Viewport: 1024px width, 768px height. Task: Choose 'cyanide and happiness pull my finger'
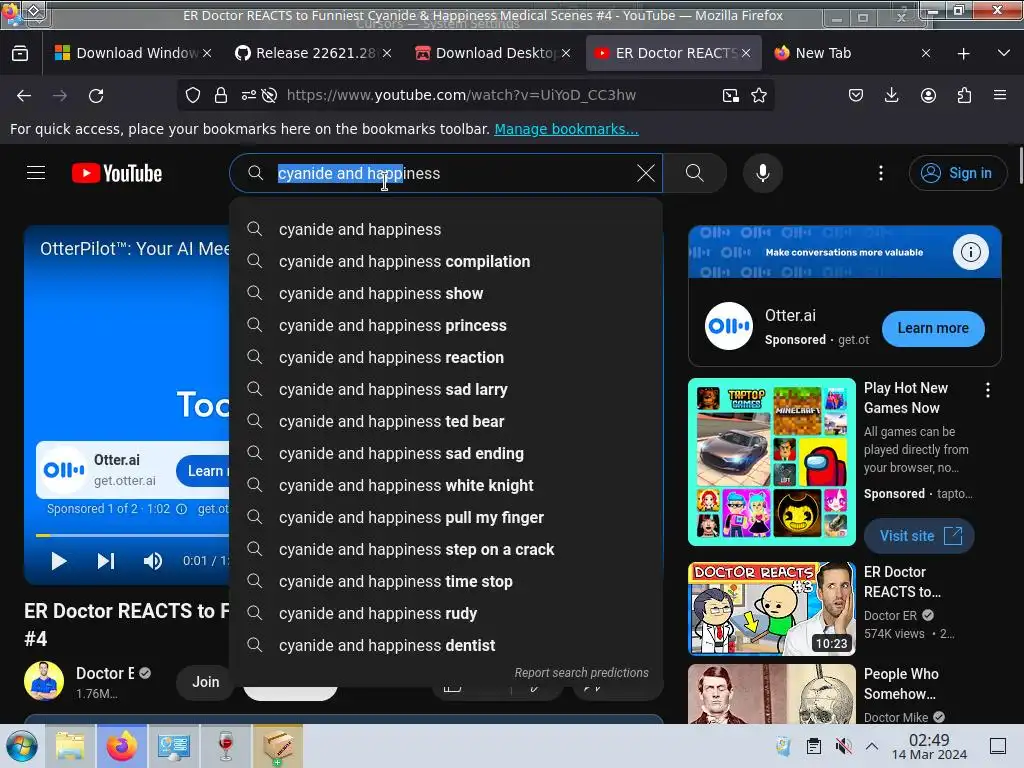[x=446, y=517]
